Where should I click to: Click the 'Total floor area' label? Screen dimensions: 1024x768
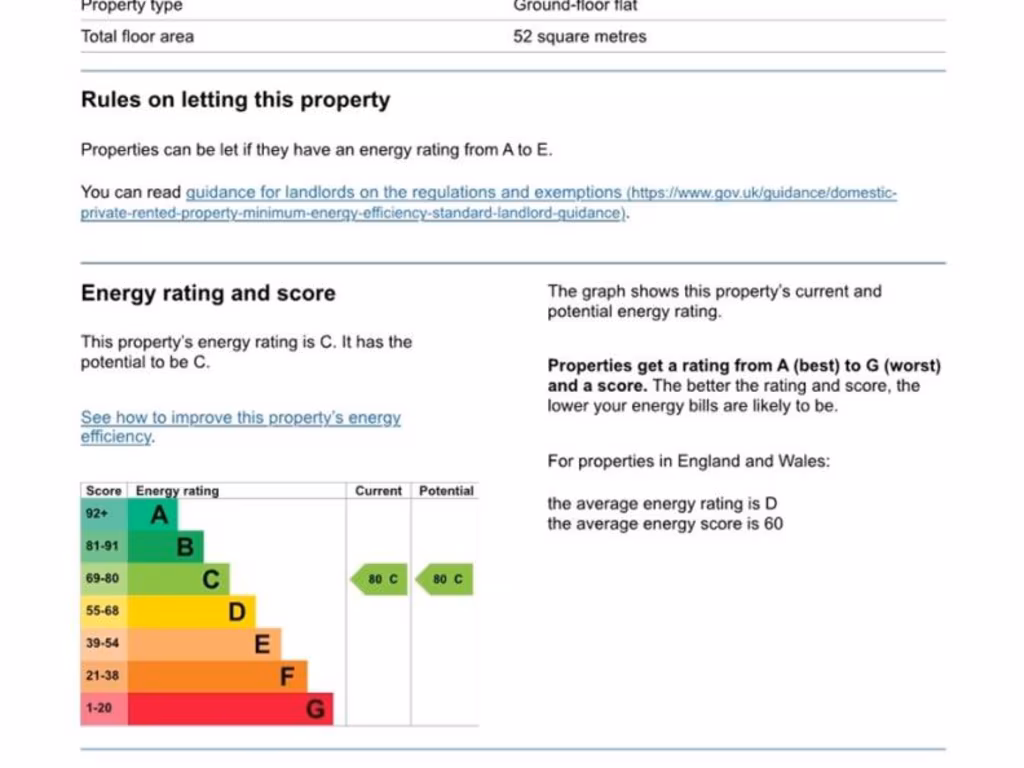point(138,37)
